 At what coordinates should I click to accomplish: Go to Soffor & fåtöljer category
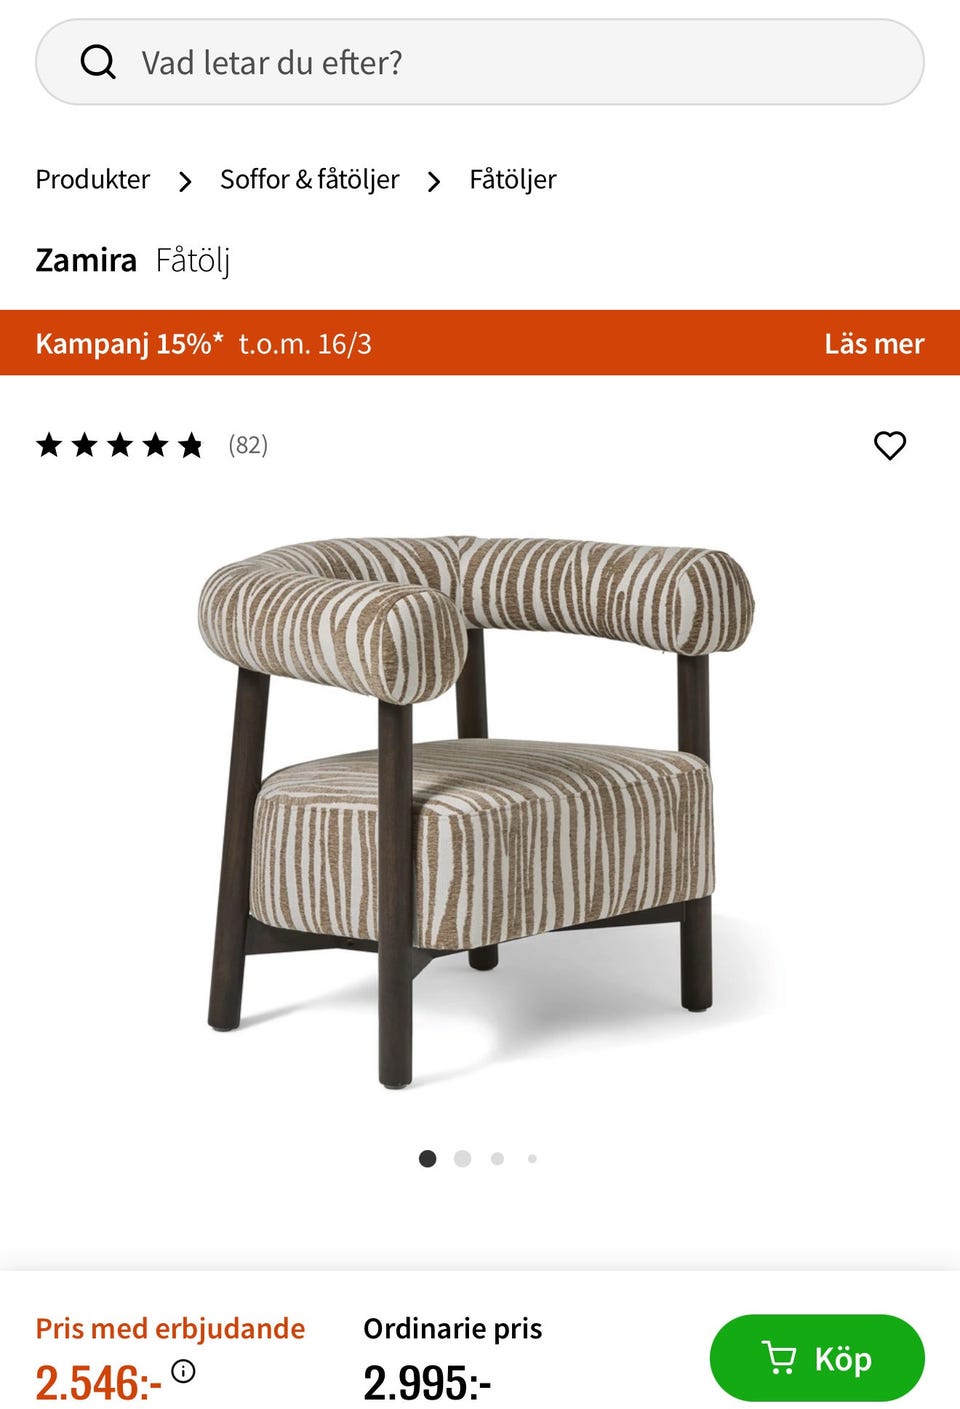[x=309, y=179]
